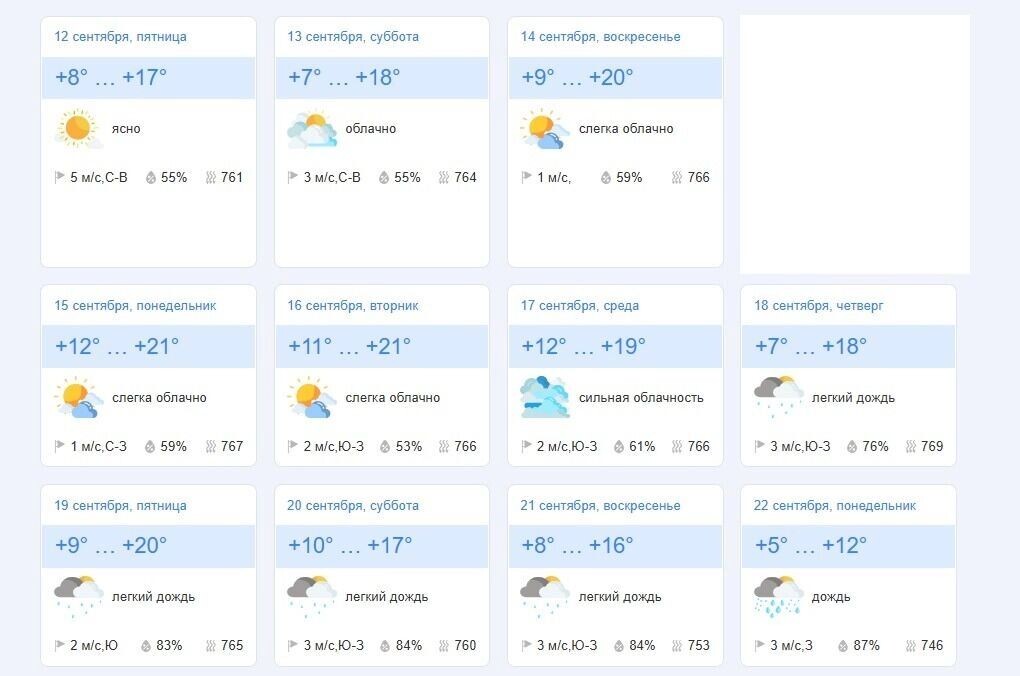Viewport: 1020px width, 676px height.
Task: Click the temperature bar for September 21
Action: 615,546
